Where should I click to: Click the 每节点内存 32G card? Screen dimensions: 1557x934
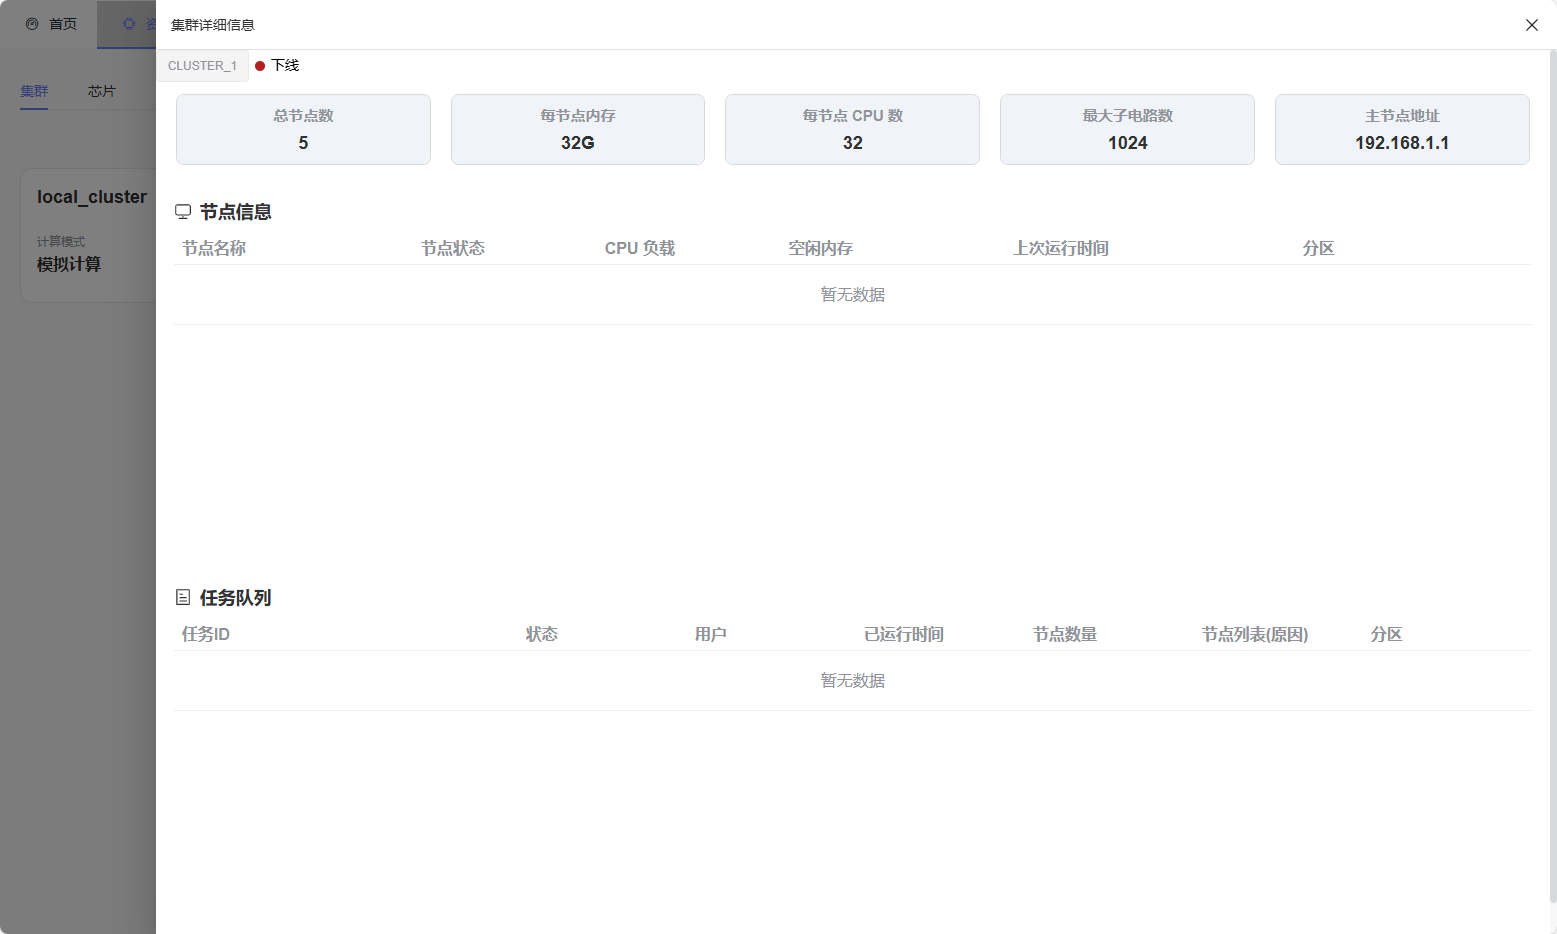(578, 130)
